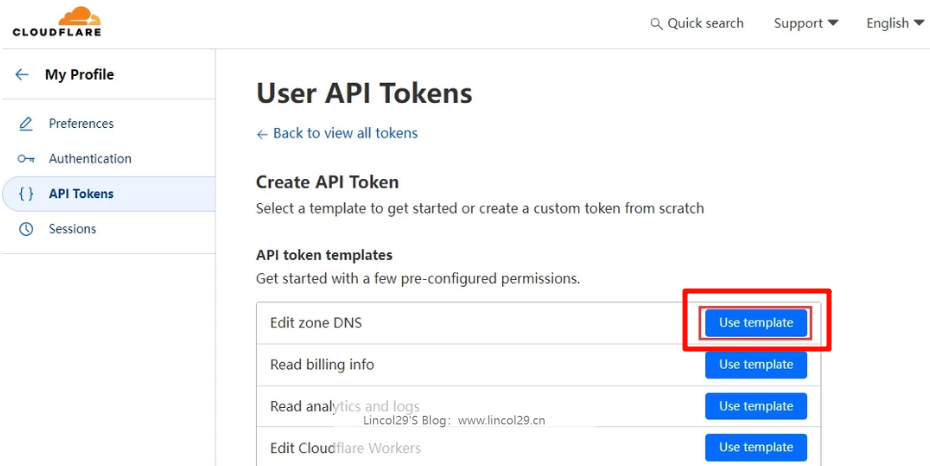The image size is (930, 466).
Task: Click the Cloudflare logo
Action: tap(57, 21)
